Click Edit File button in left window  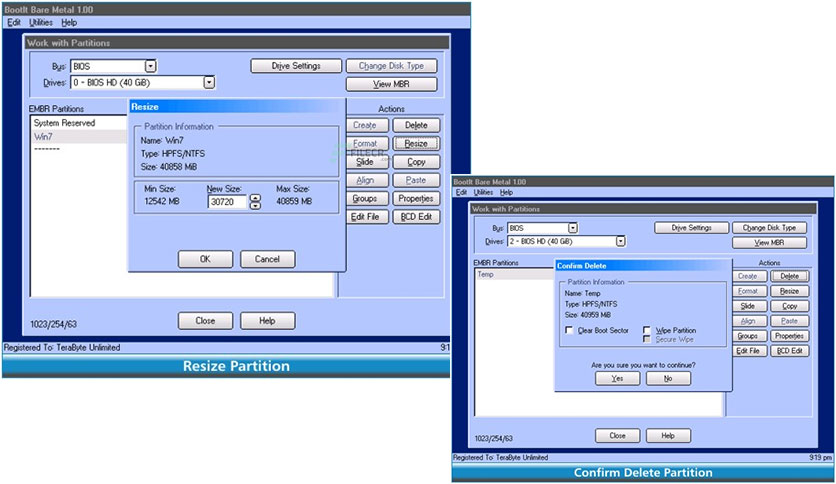point(367,217)
